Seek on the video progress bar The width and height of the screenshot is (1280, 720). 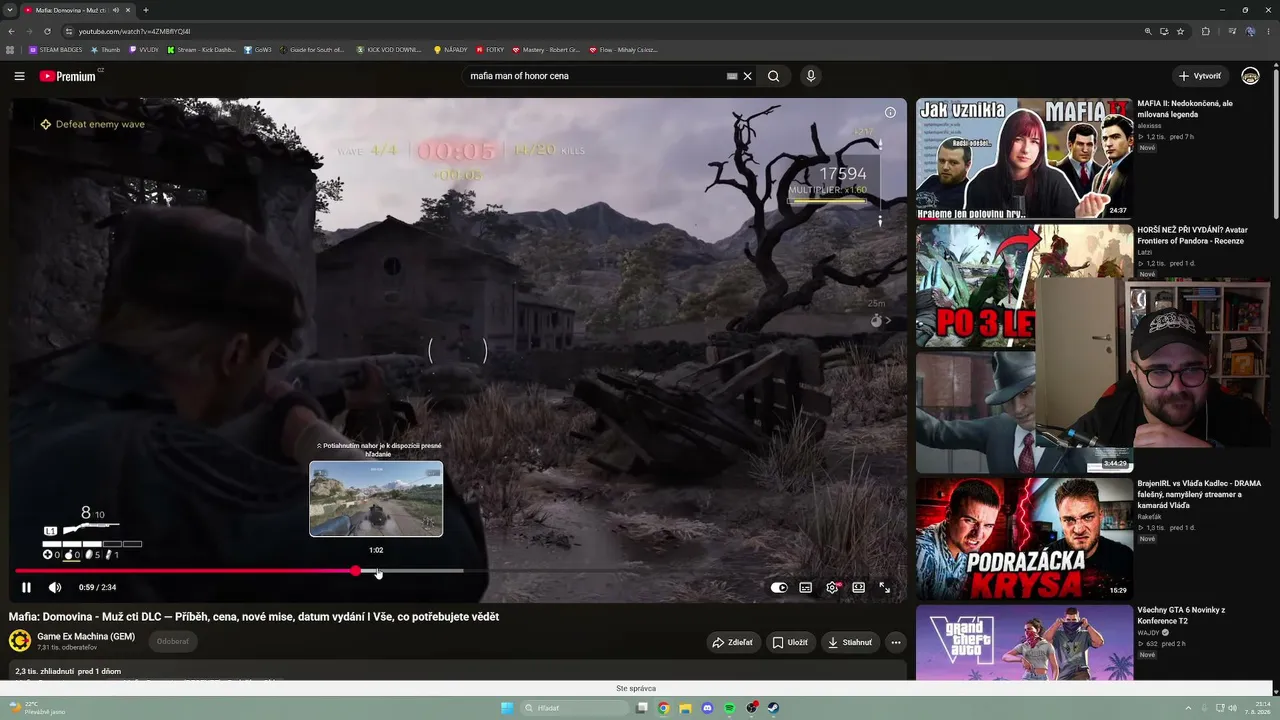coord(458,571)
